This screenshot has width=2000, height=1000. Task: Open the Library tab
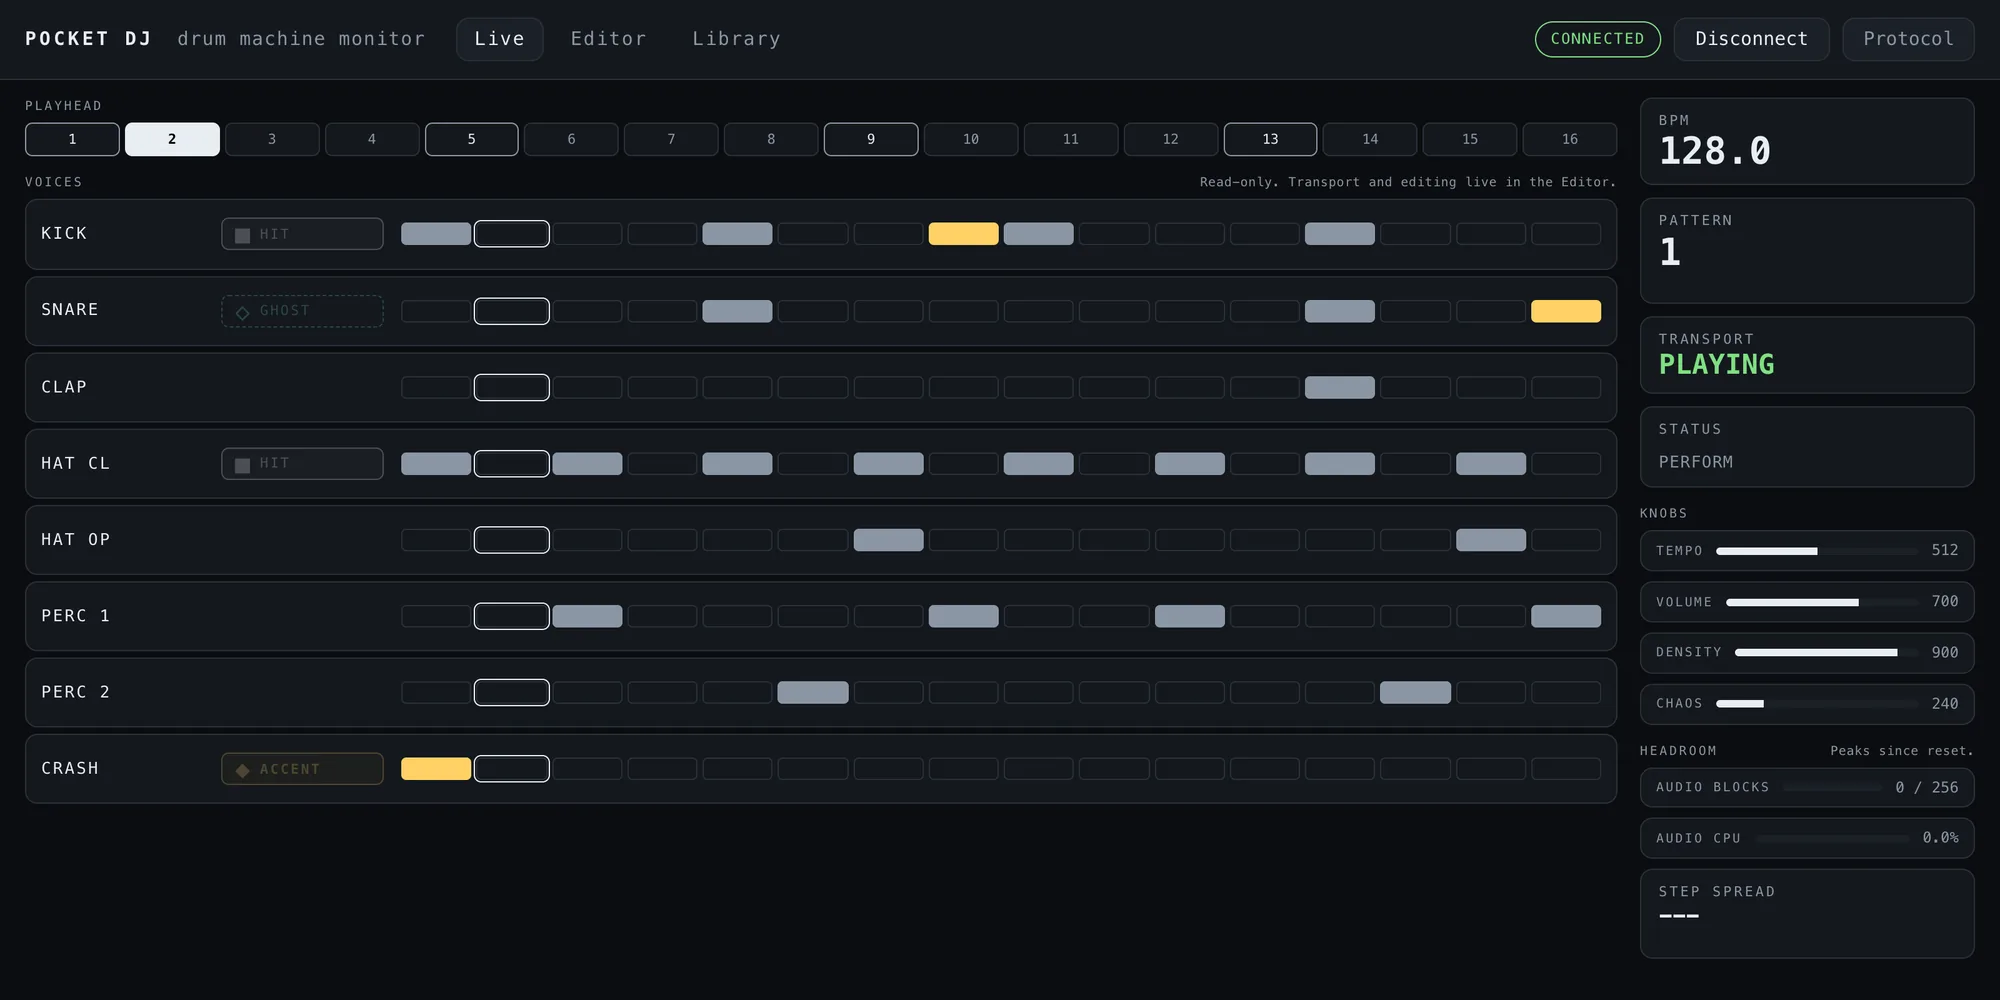(736, 39)
